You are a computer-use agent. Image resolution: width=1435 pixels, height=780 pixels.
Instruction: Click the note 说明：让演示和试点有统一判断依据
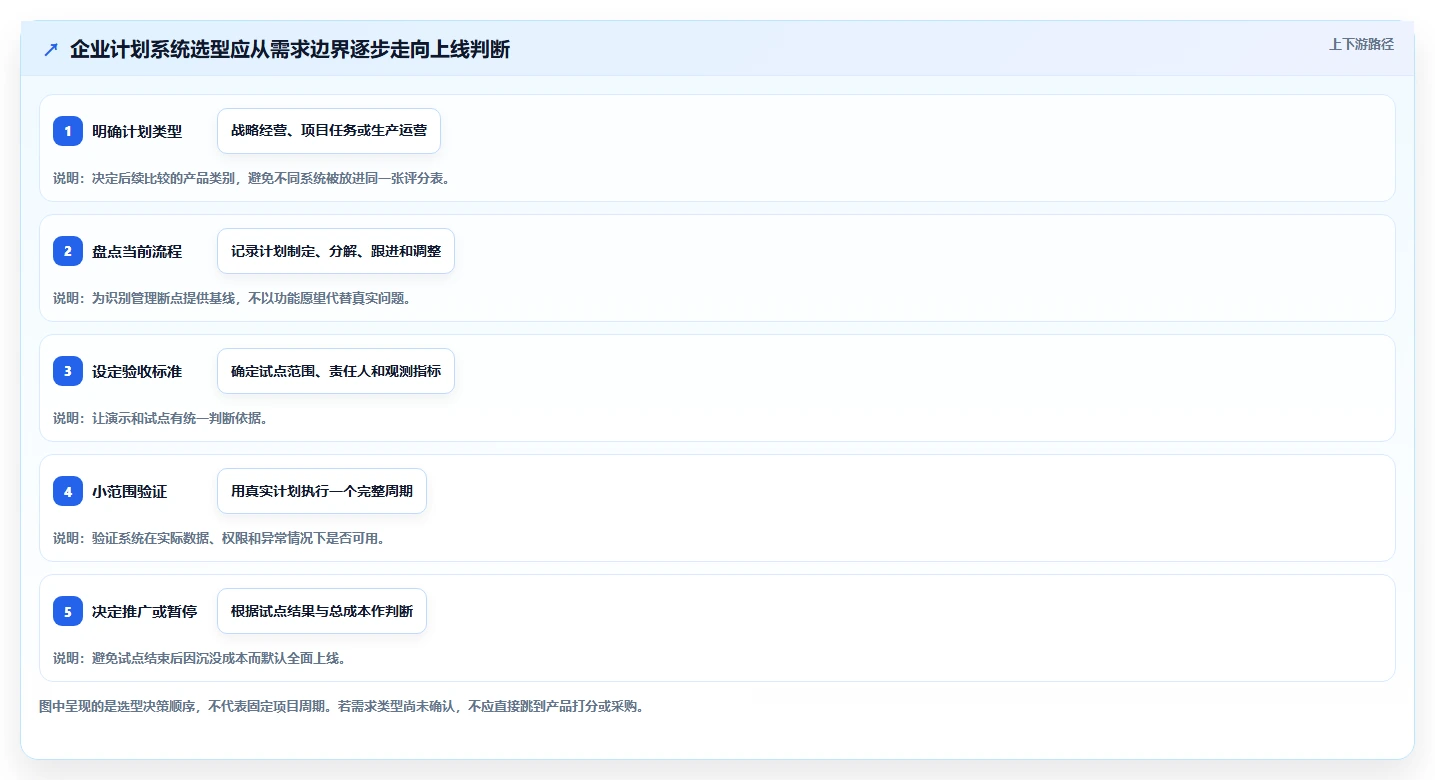pos(160,418)
